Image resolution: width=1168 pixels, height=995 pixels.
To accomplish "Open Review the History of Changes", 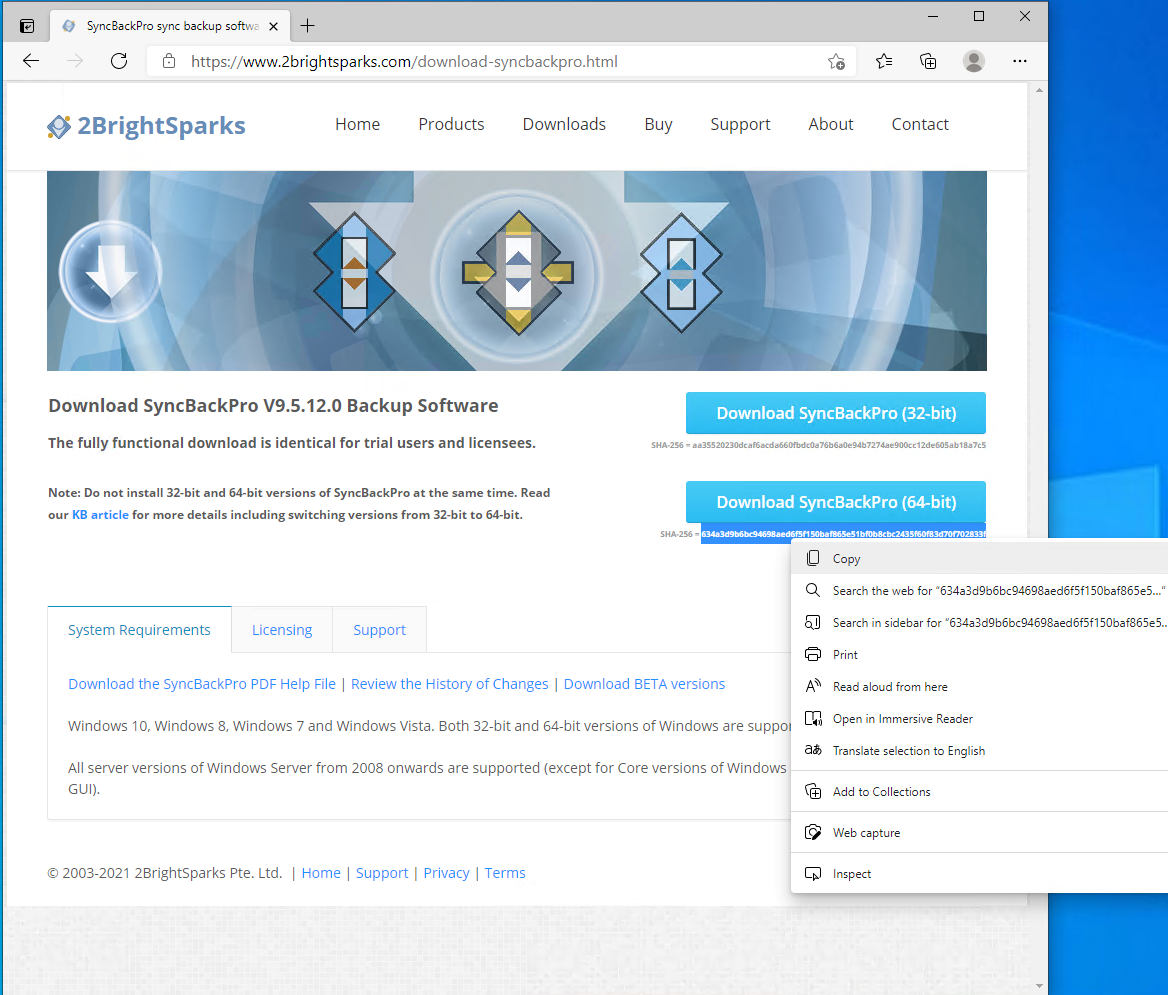I will click(449, 684).
